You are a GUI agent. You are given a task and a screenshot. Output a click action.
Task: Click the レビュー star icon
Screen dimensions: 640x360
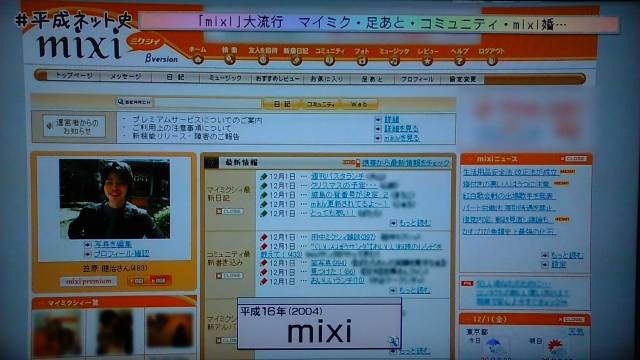click(427, 61)
